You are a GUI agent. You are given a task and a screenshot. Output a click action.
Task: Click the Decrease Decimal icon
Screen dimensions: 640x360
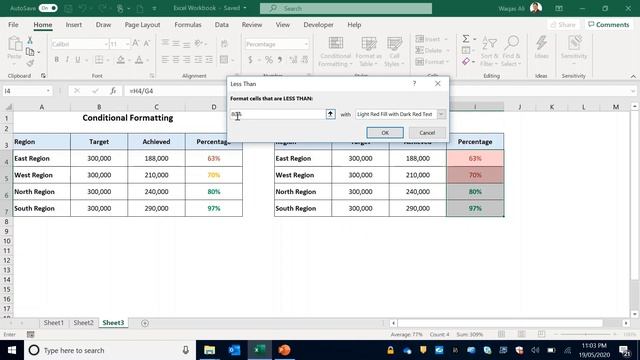point(304,60)
